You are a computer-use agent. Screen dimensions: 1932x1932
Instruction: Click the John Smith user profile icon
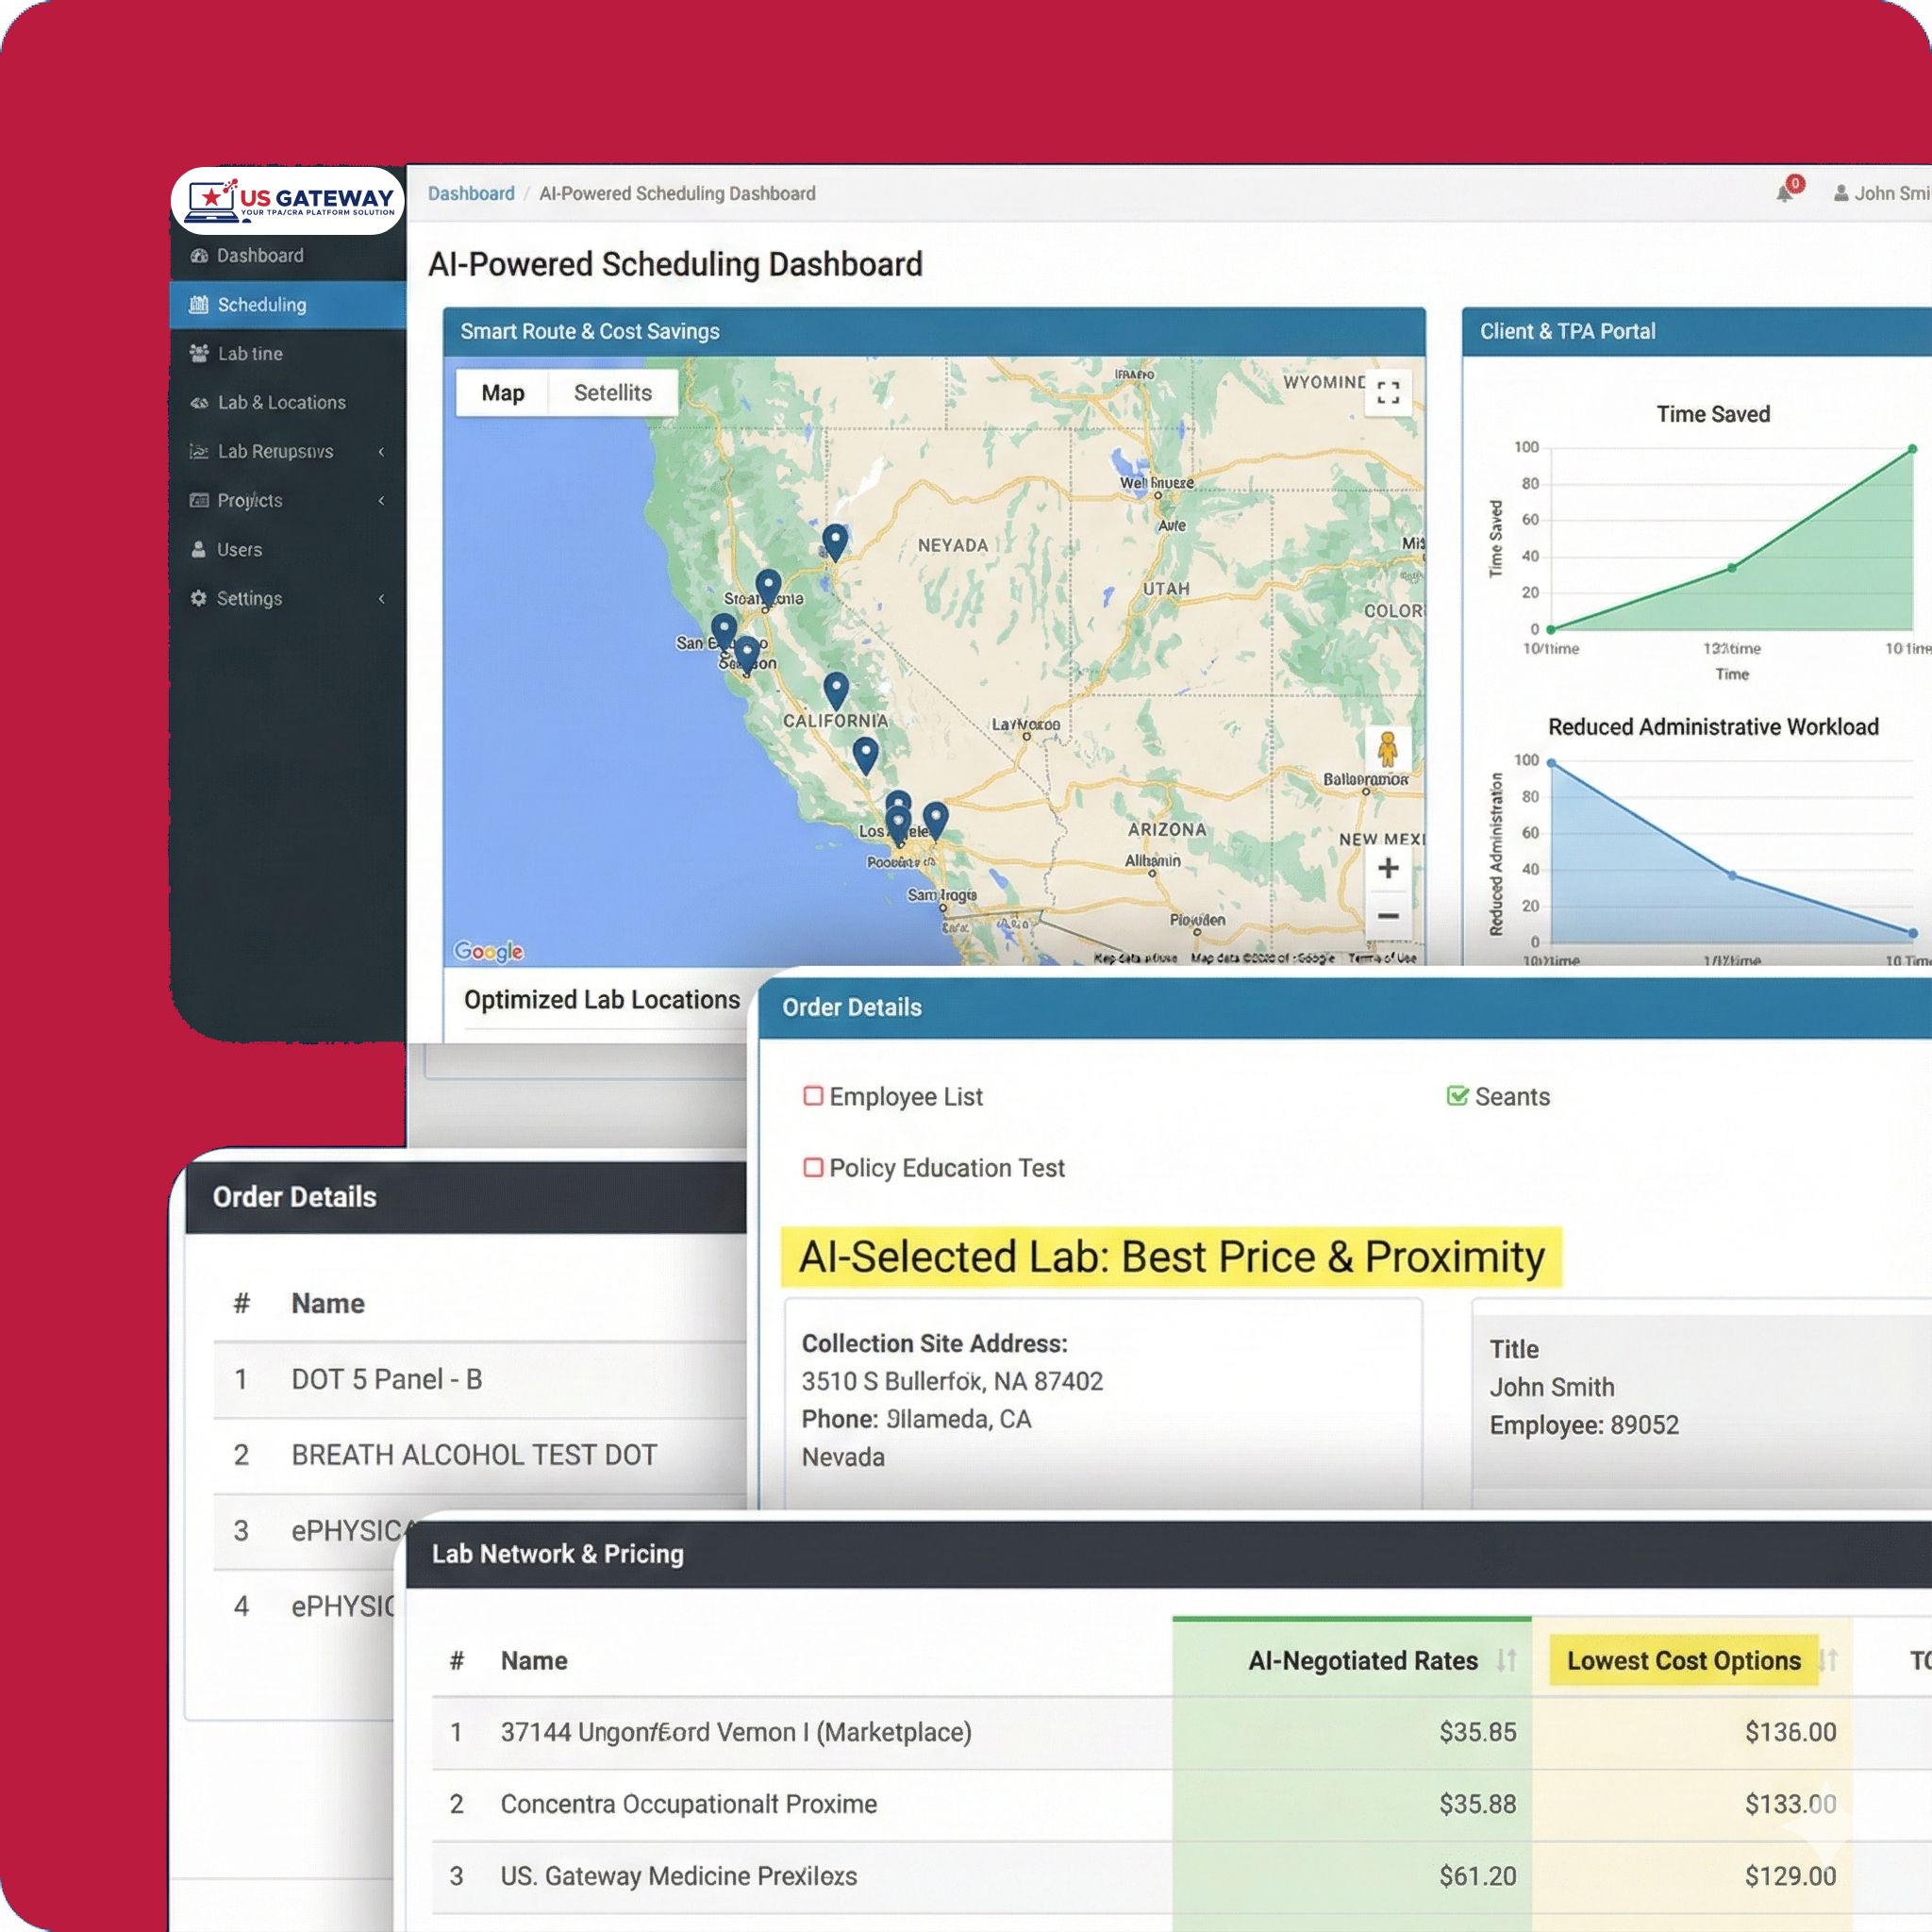pyautogui.click(x=1841, y=193)
